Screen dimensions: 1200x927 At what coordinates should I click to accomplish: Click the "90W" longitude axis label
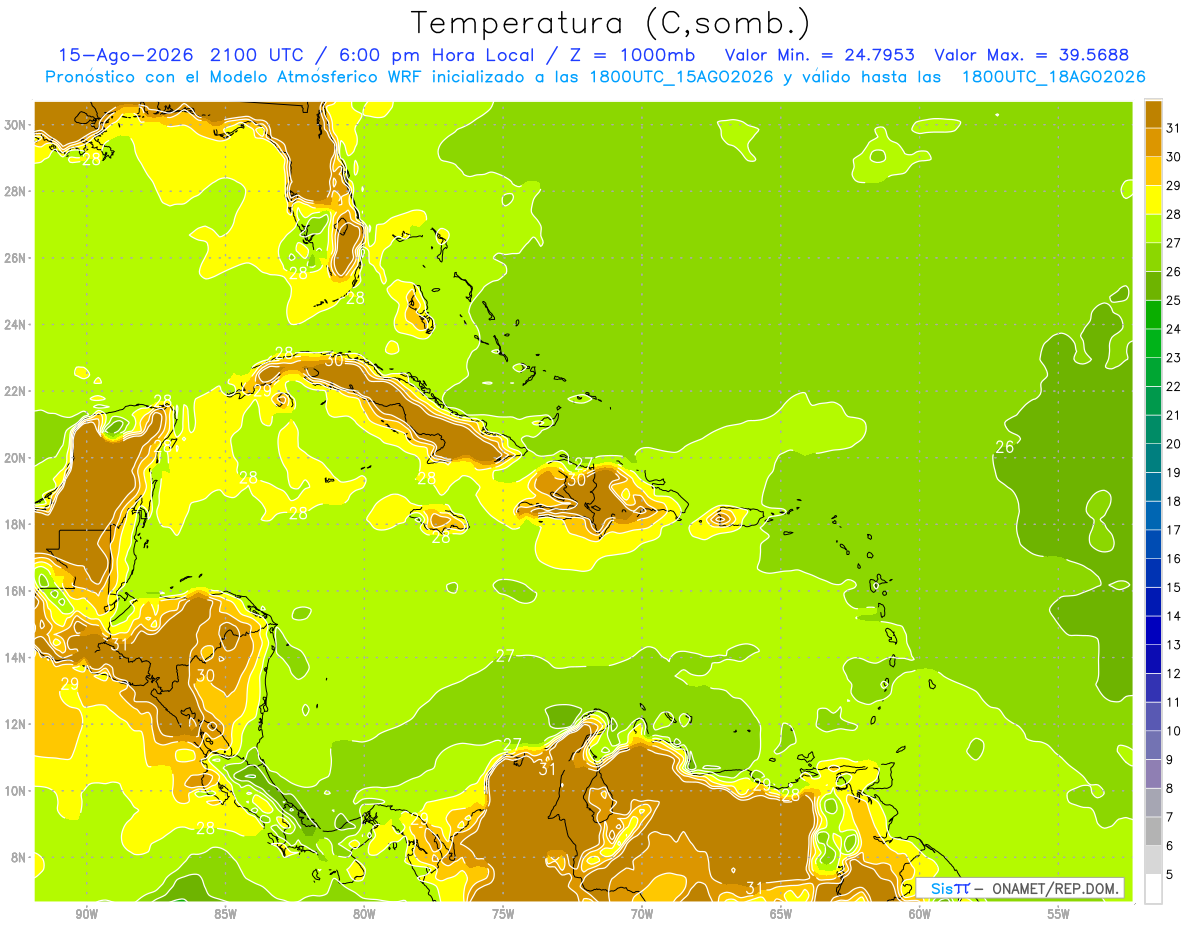click(87, 914)
